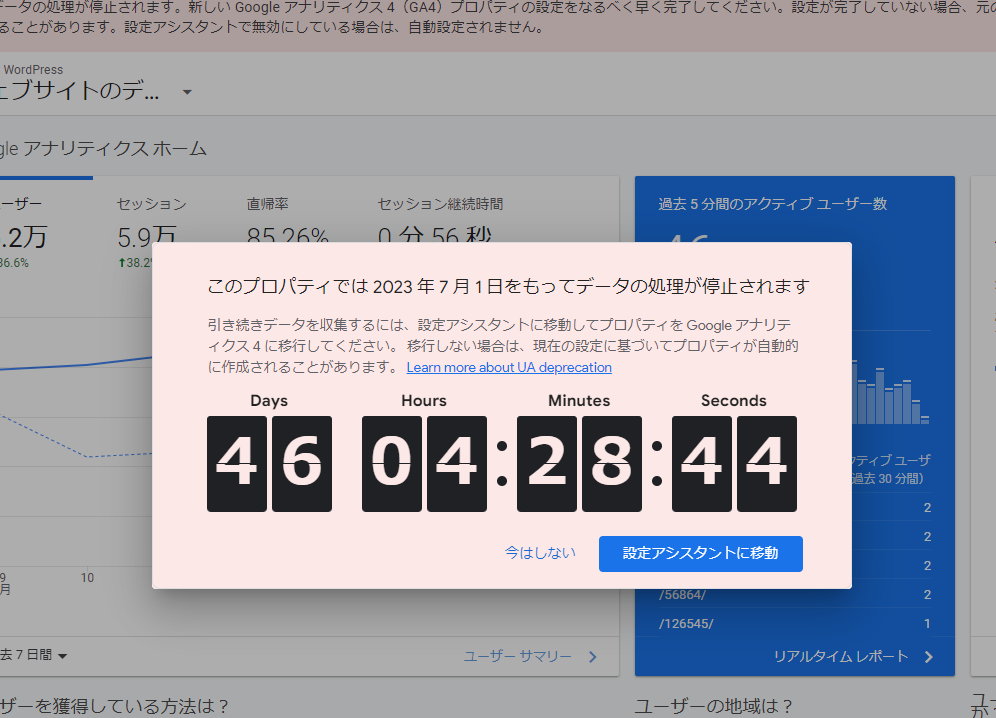Click the 設定アシスタントに移動 button
Viewport: 996px width, 718px height.
(x=701, y=553)
